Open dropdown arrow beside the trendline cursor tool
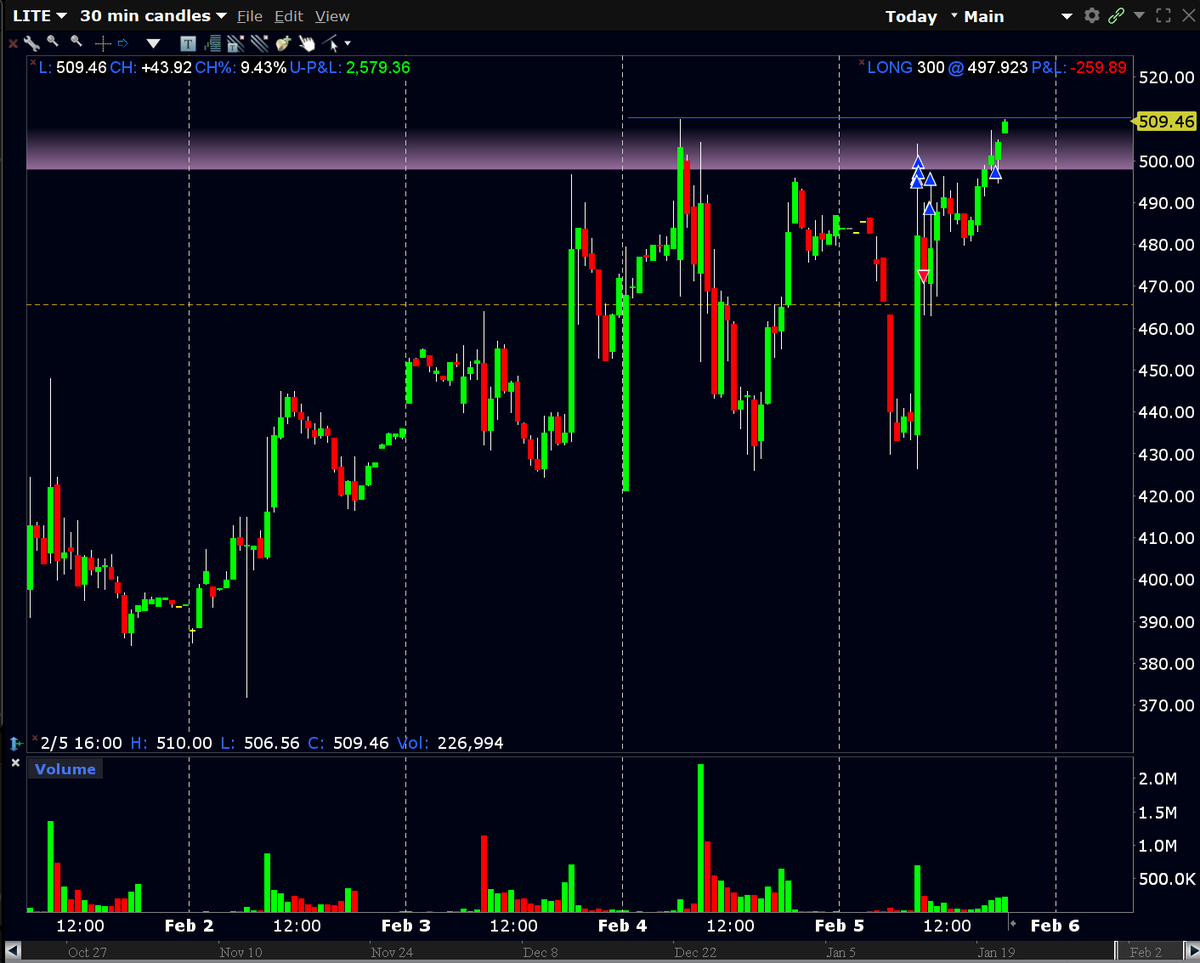1200x963 pixels. click(x=348, y=44)
